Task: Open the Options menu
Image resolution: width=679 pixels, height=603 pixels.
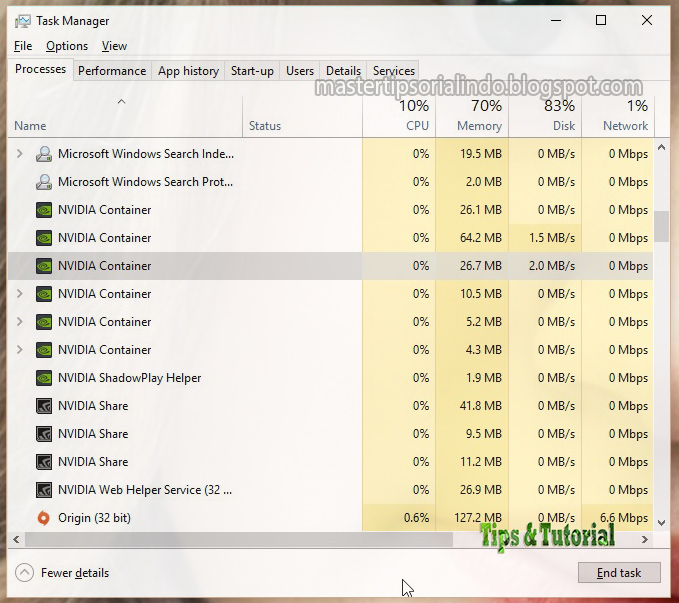Action: tap(67, 46)
